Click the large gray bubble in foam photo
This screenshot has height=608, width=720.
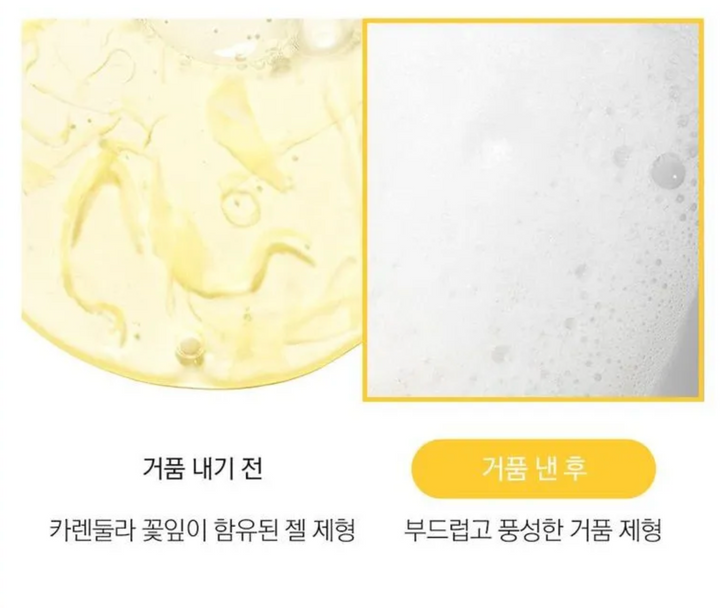pyautogui.click(x=668, y=172)
